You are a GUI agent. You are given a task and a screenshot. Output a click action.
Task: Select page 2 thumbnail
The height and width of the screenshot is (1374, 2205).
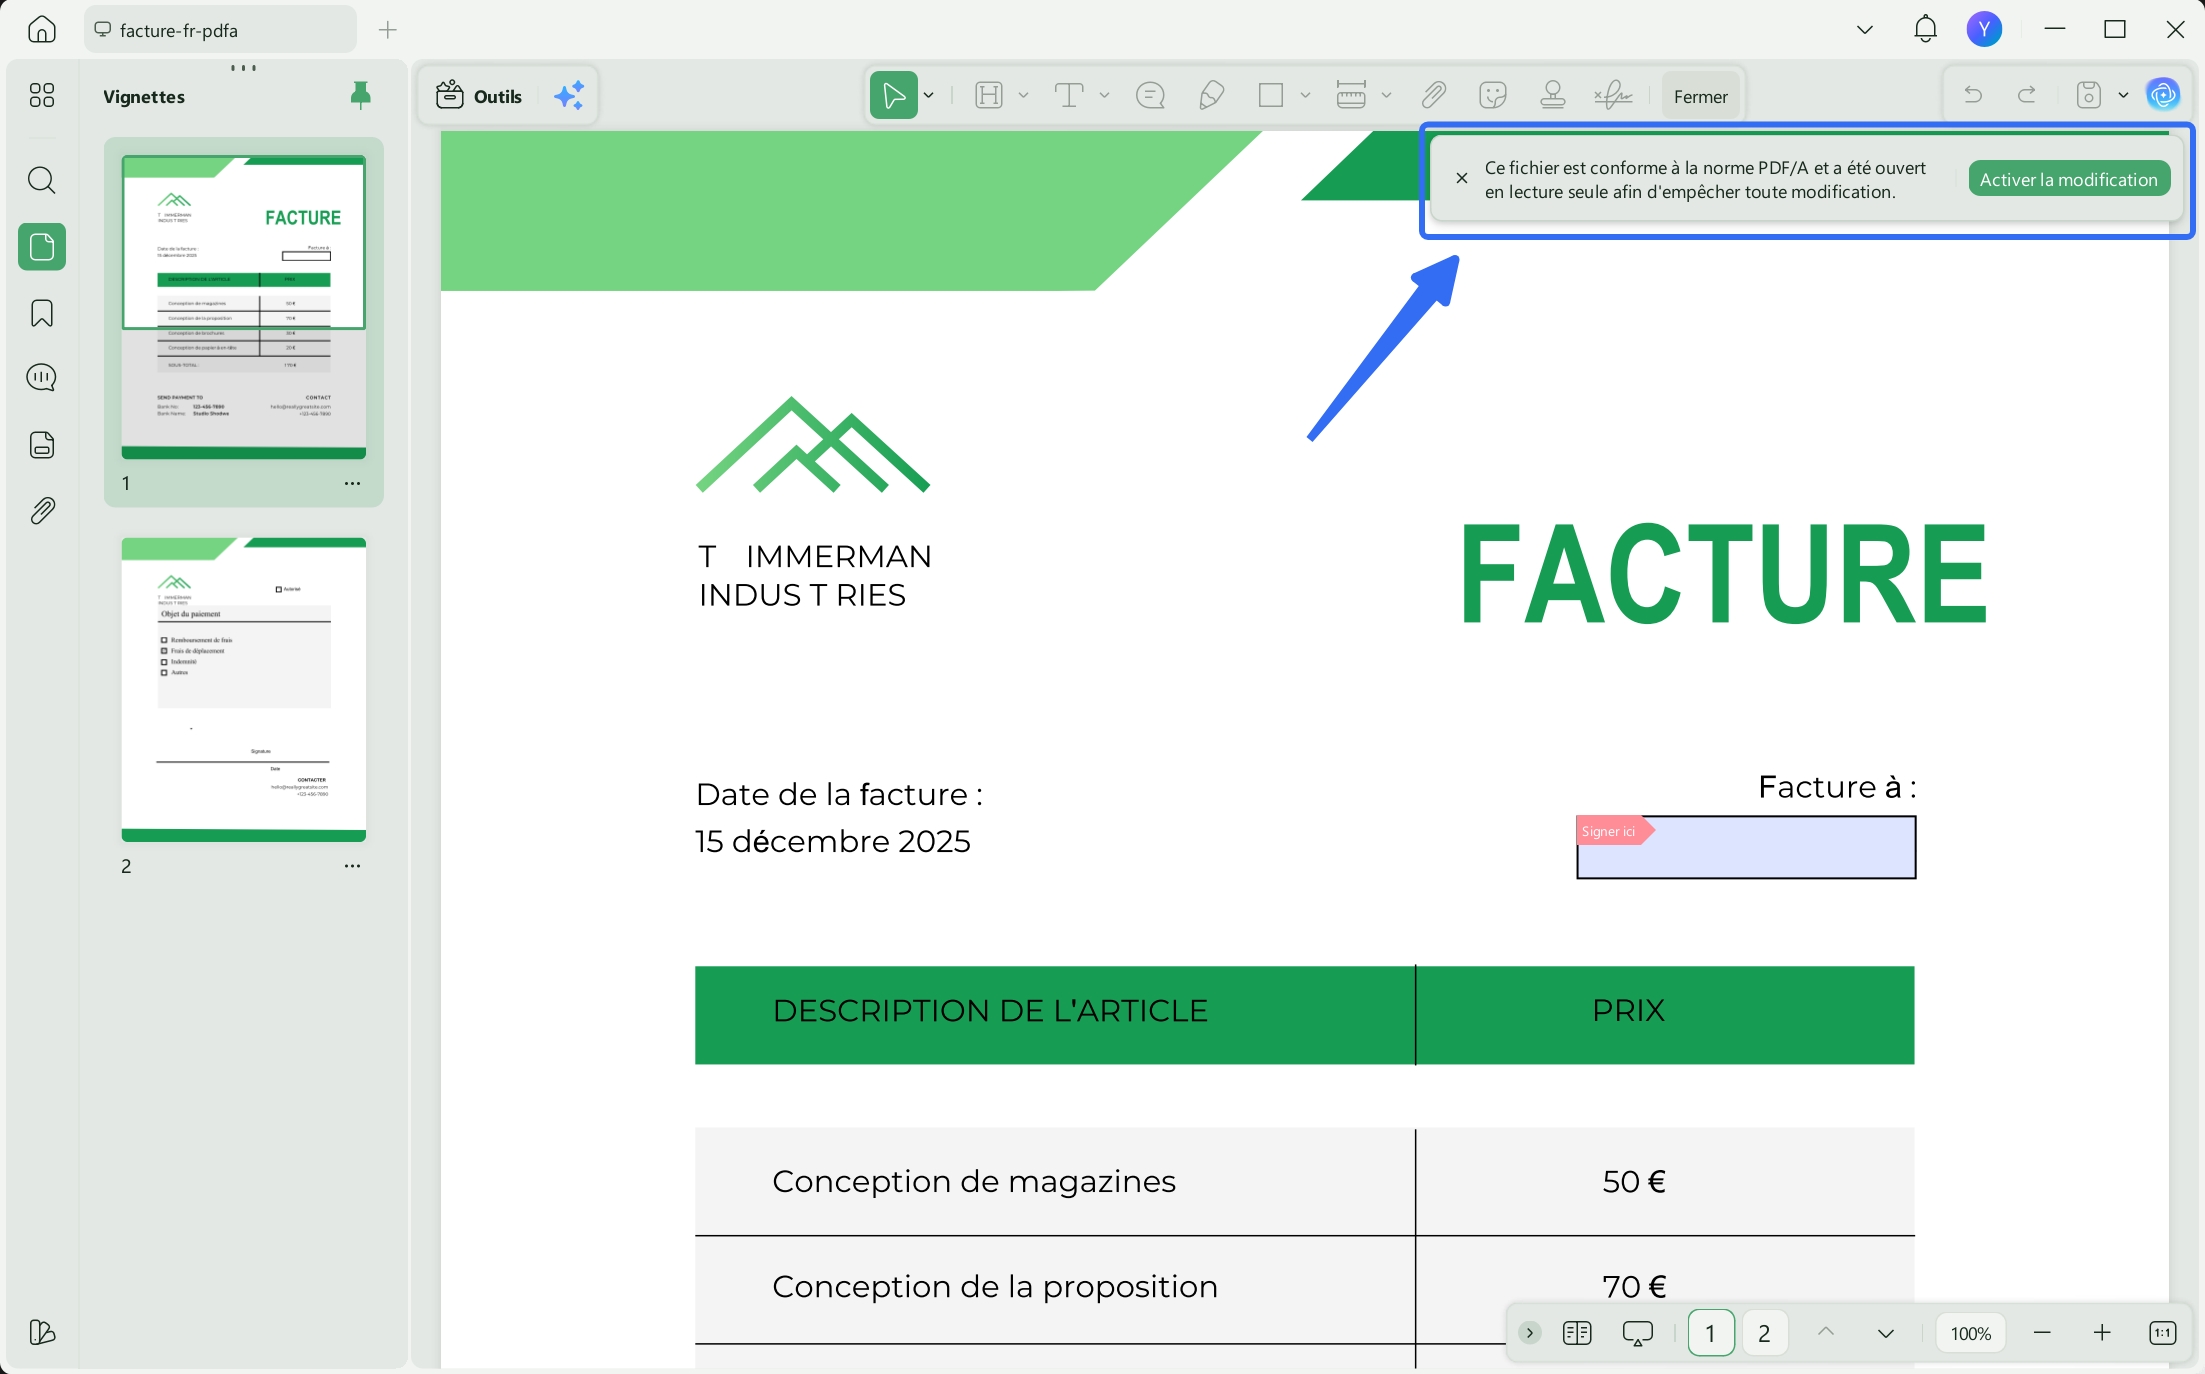click(x=244, y=689)
